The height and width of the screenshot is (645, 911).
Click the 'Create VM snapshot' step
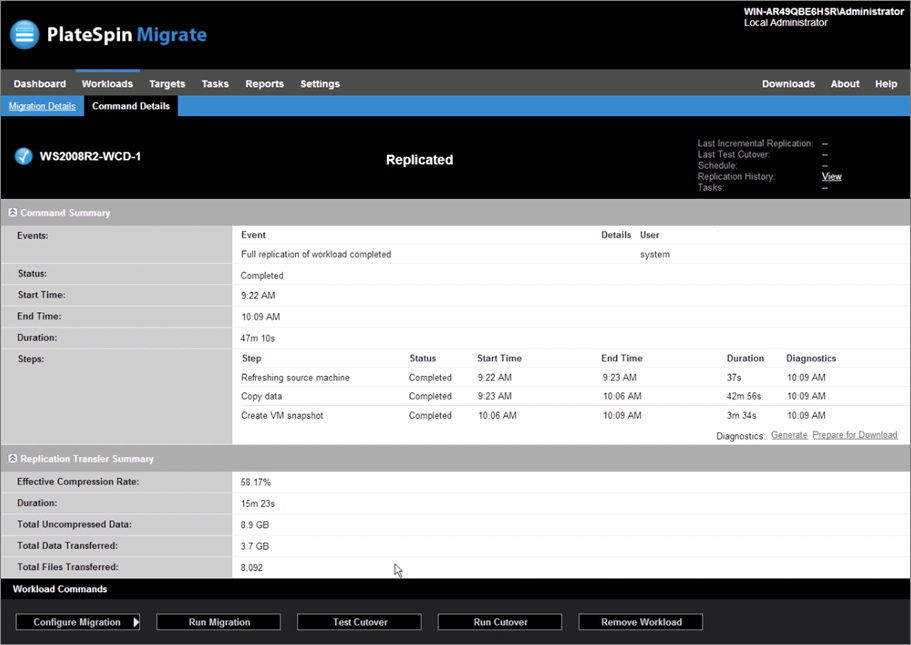(282, 415)
